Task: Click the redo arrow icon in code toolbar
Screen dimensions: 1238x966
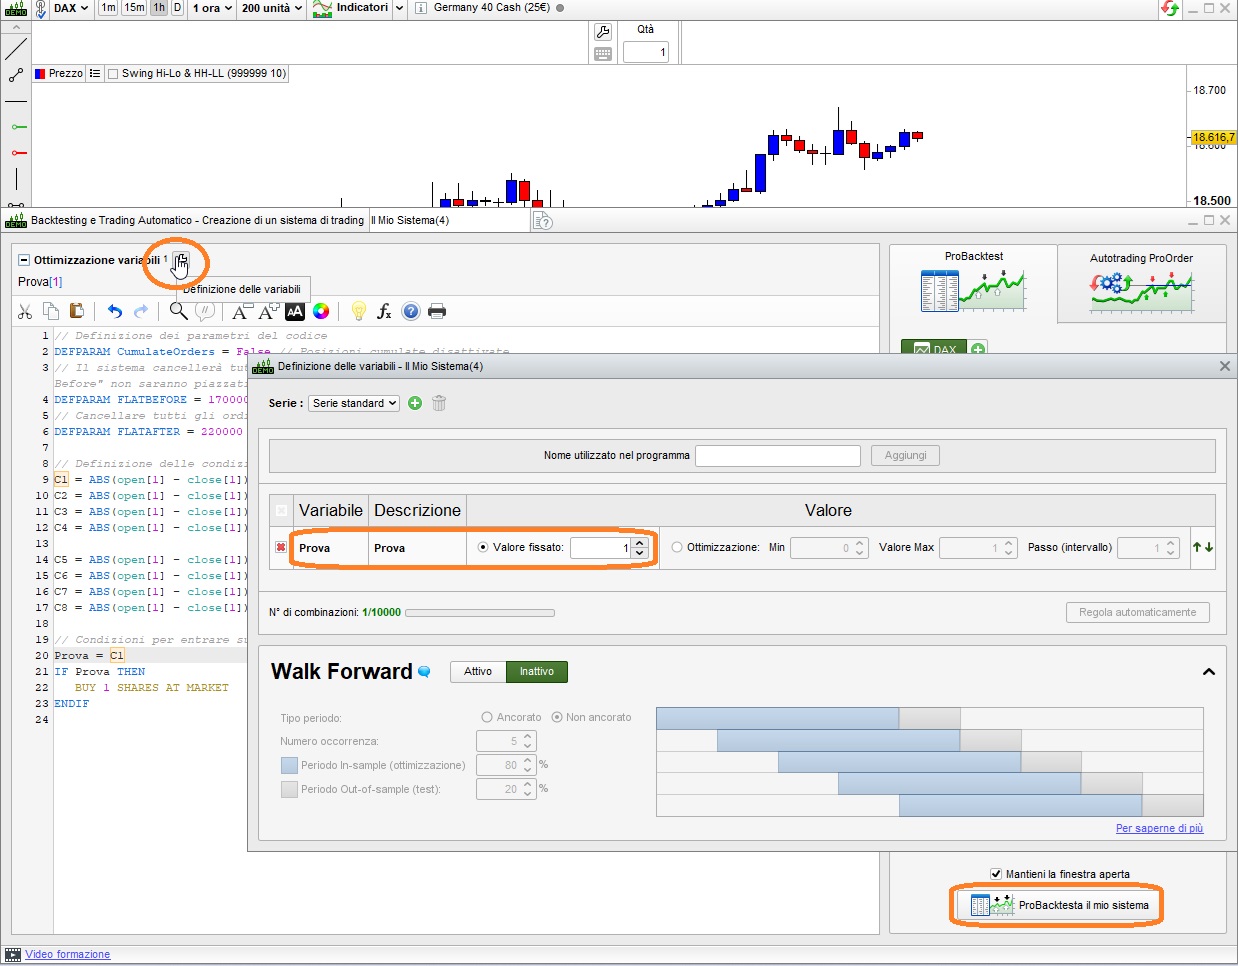Action: tap(141, 312)
